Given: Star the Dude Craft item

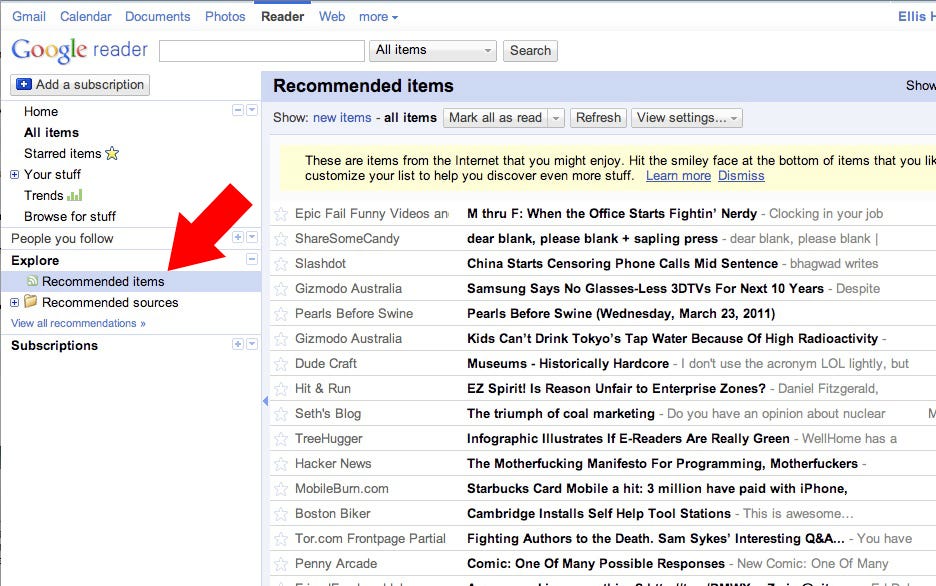Looking at the screenshot, I should [x=281, y=365].
